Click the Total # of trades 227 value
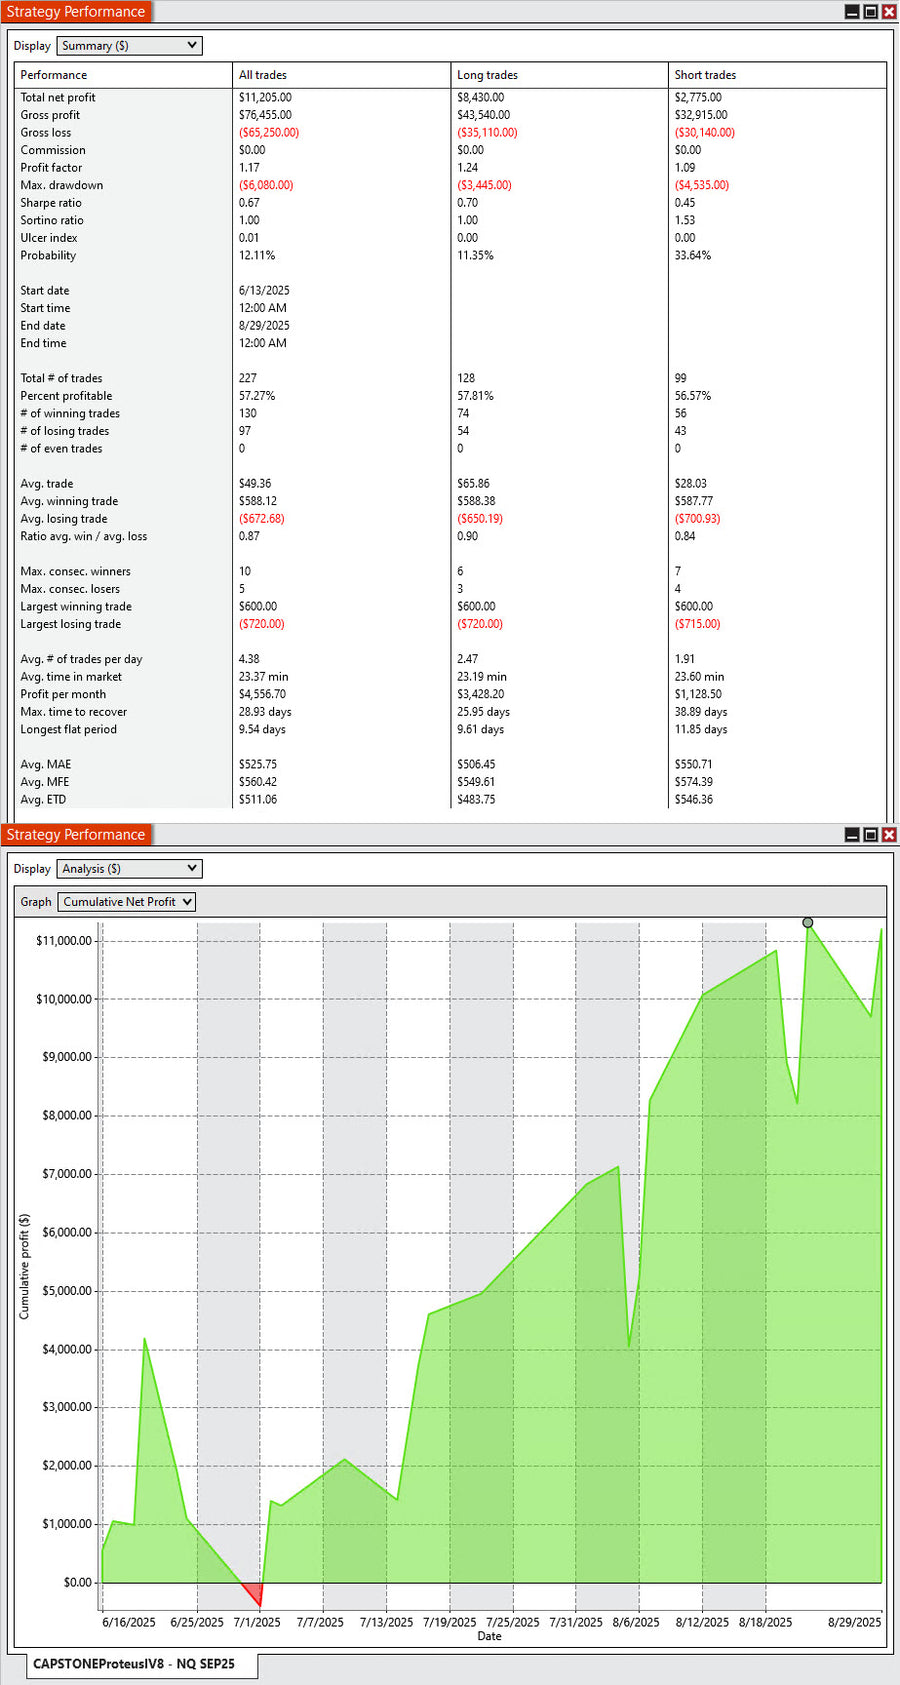Screen dimensions: 900x1685 click(x=248, y=379)
